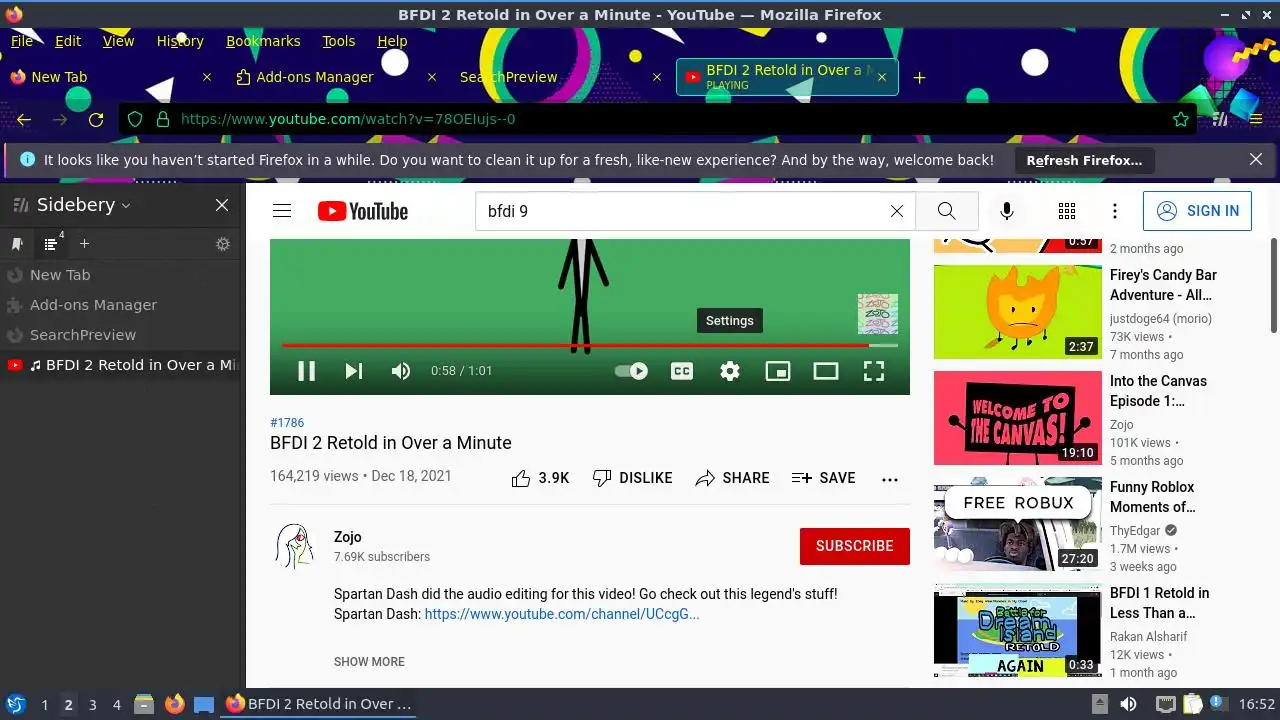Switch to workspace 3 in taskbar
This screenshot has width=1280, height=720.
[92, 705]
